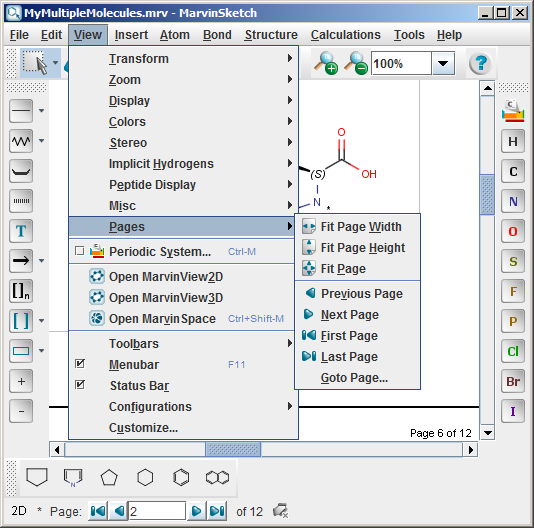Expand the selection tool dropdown arrow
This screenshot has width=534, height=528.
pyautogui.click(x=55, y=63)
